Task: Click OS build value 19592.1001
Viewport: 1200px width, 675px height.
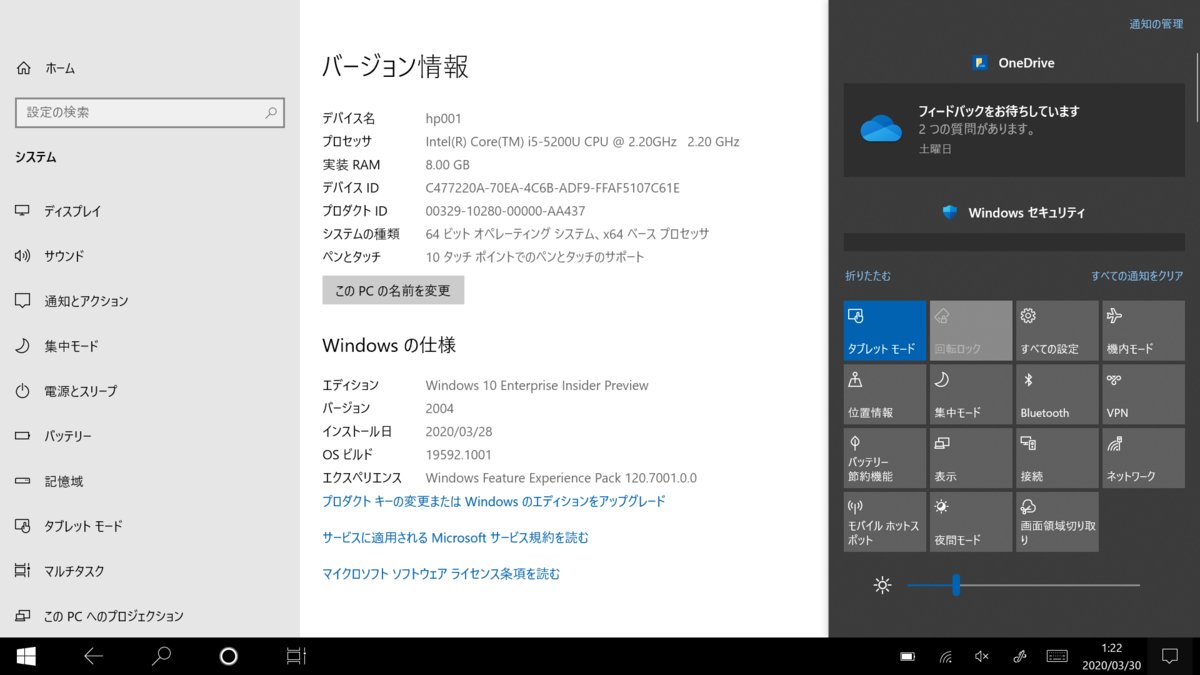Action: (459, 454)
